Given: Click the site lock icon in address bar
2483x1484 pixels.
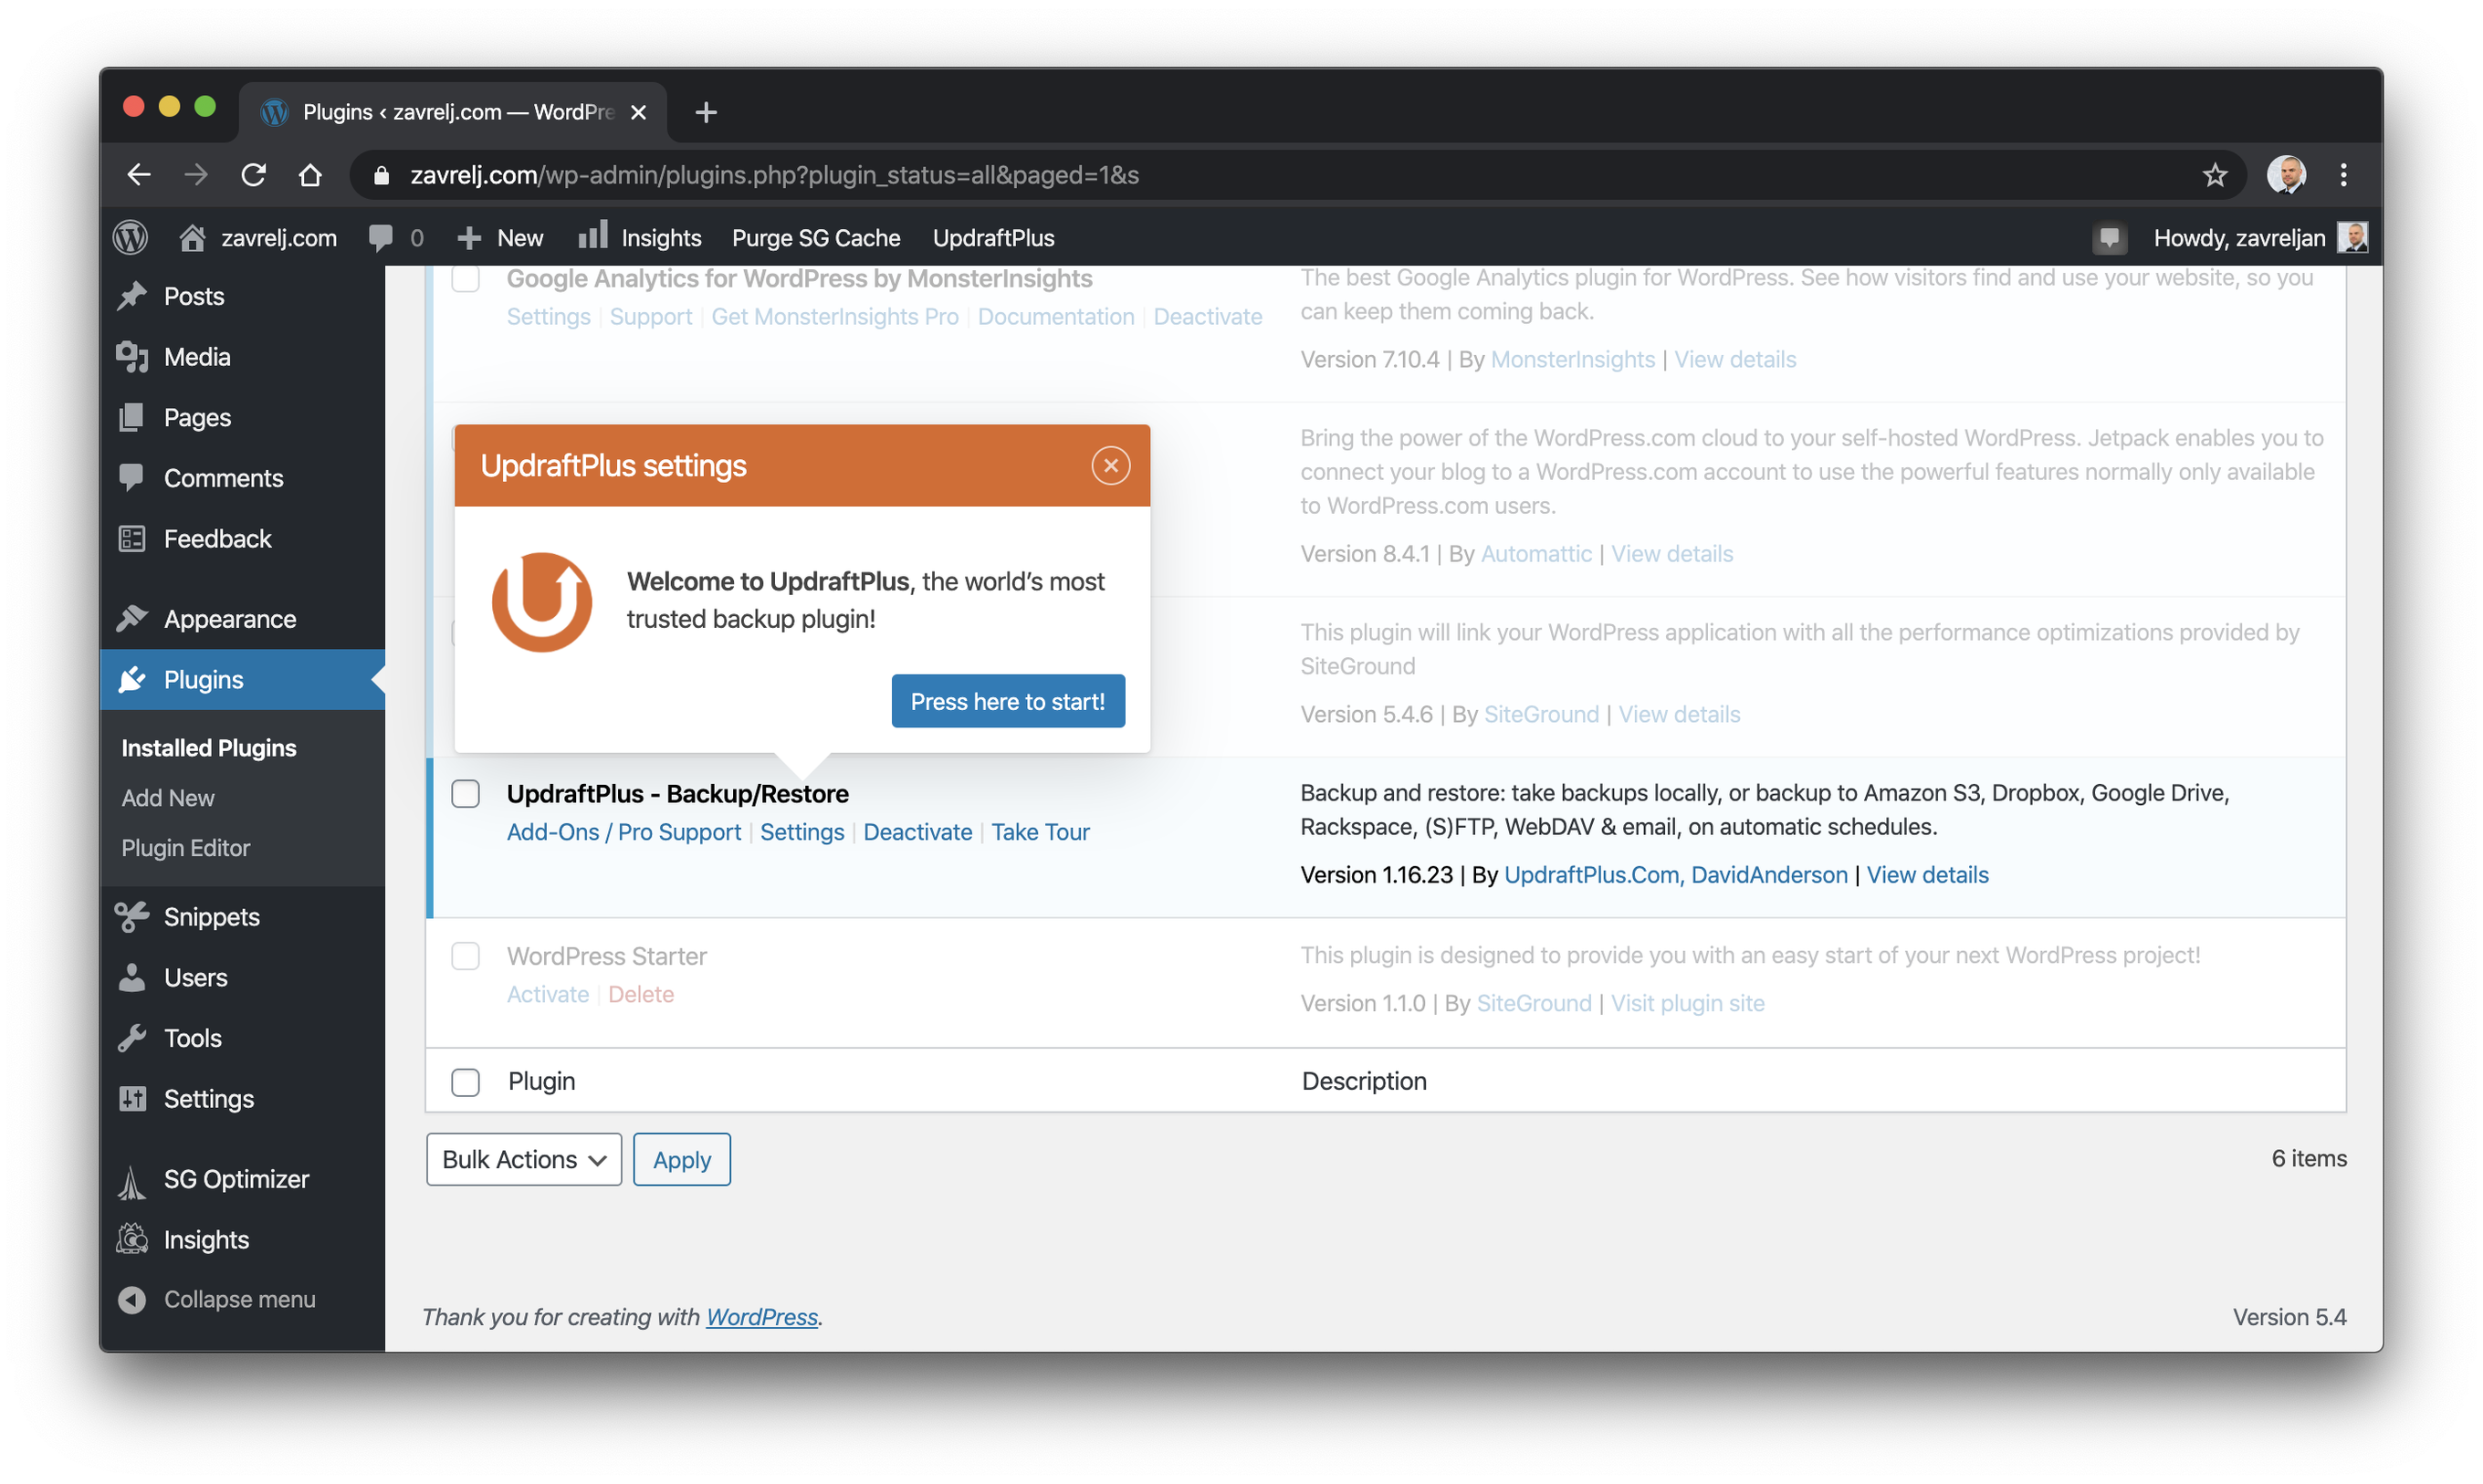Looking at the screenshot, I should pyautogui.click(x=380, y=175).
